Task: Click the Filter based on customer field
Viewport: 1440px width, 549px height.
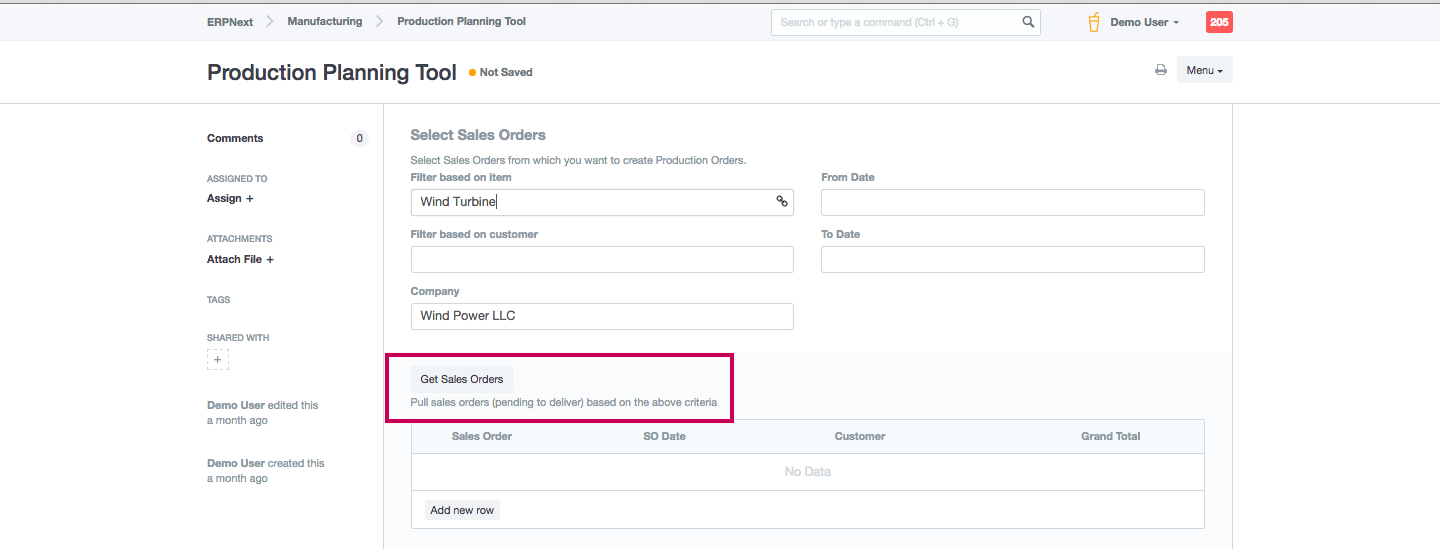Action: 602,260
